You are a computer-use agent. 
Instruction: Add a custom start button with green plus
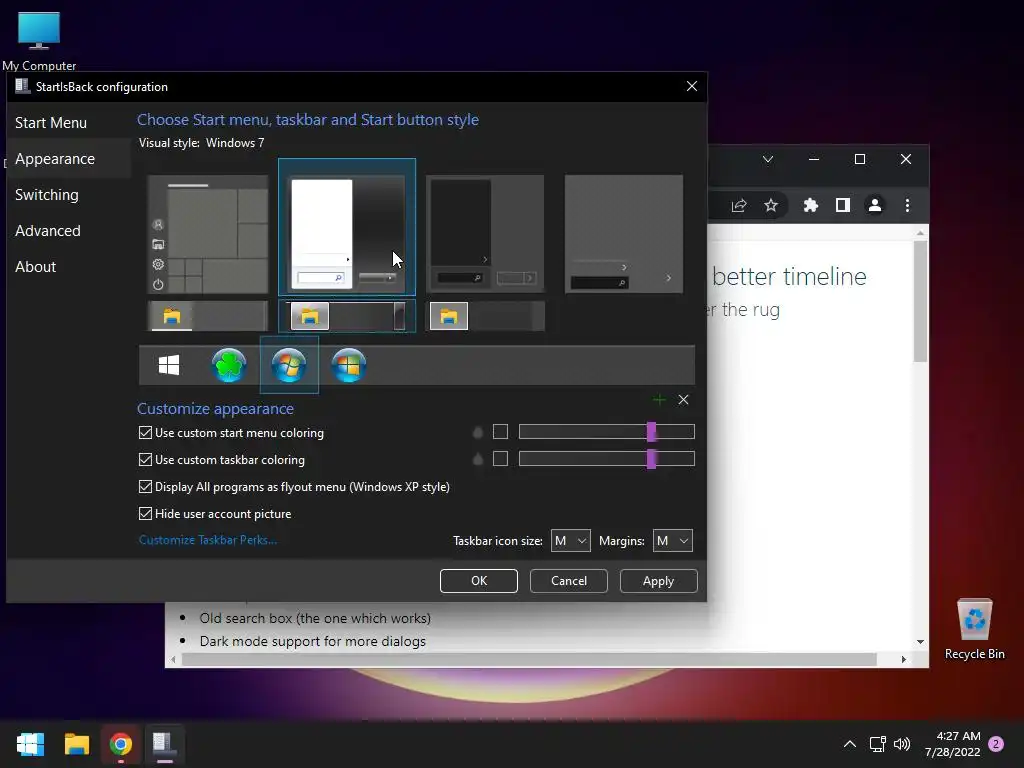(659, 400)
